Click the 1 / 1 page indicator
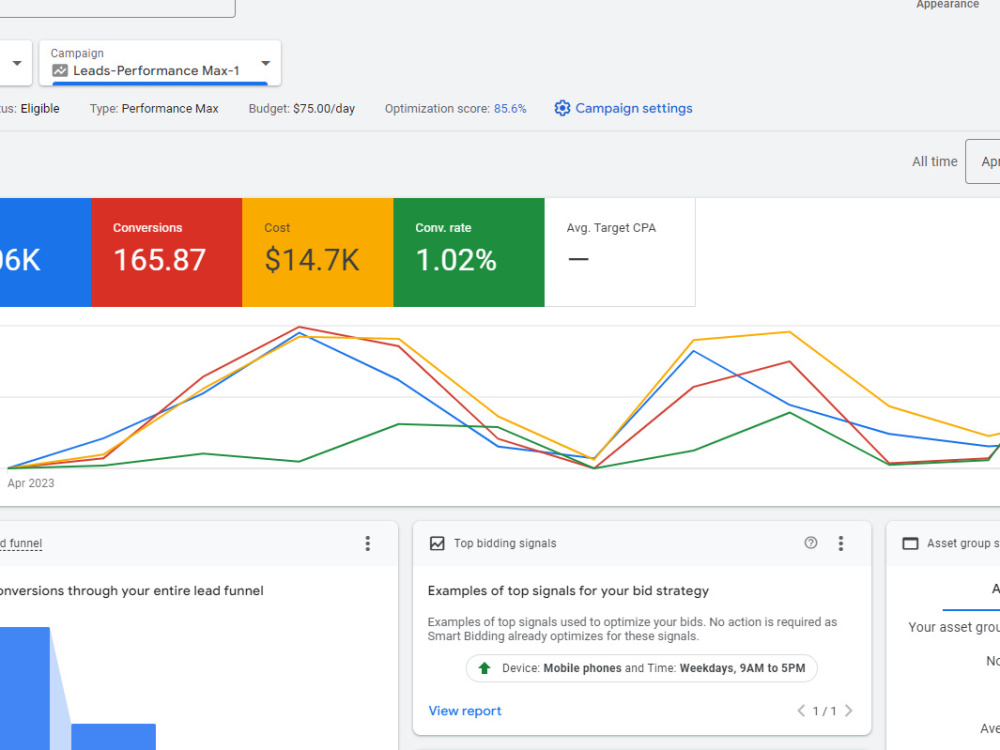Viewport: 1000px width, 750px height. click(825, 711)
